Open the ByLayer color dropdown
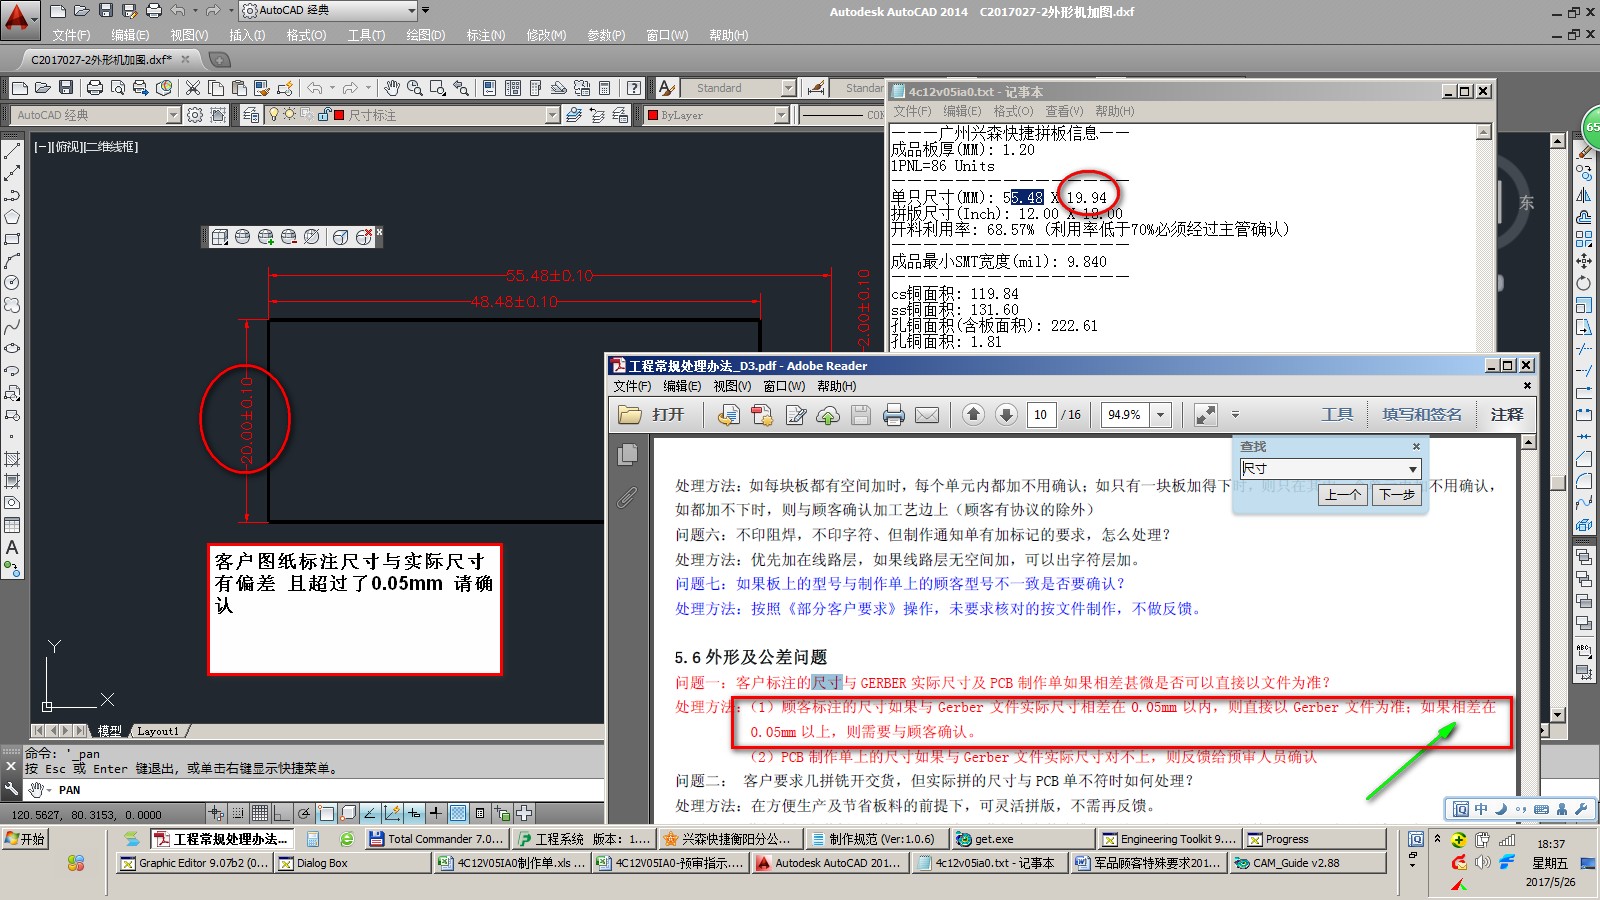 (x=781, y=115)
